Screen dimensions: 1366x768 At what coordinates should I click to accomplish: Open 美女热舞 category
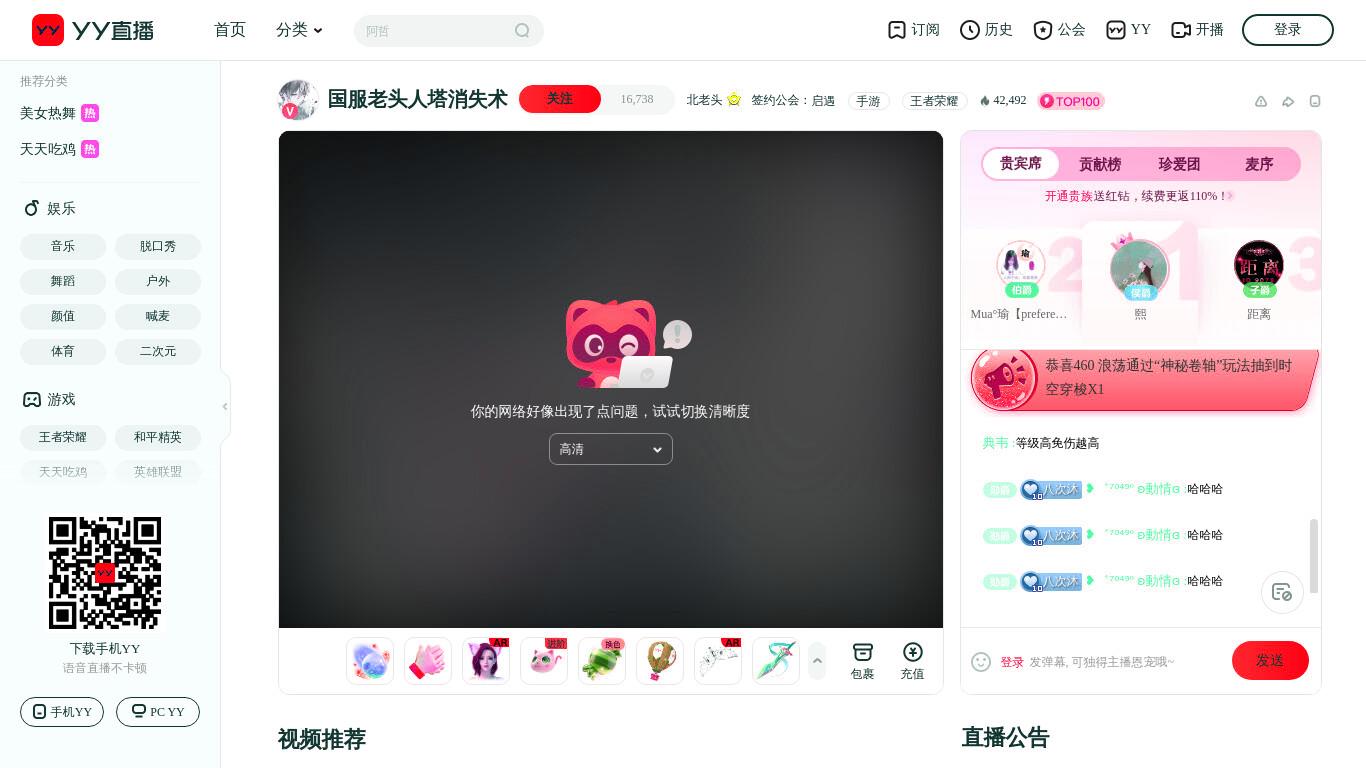pos(59,113)
